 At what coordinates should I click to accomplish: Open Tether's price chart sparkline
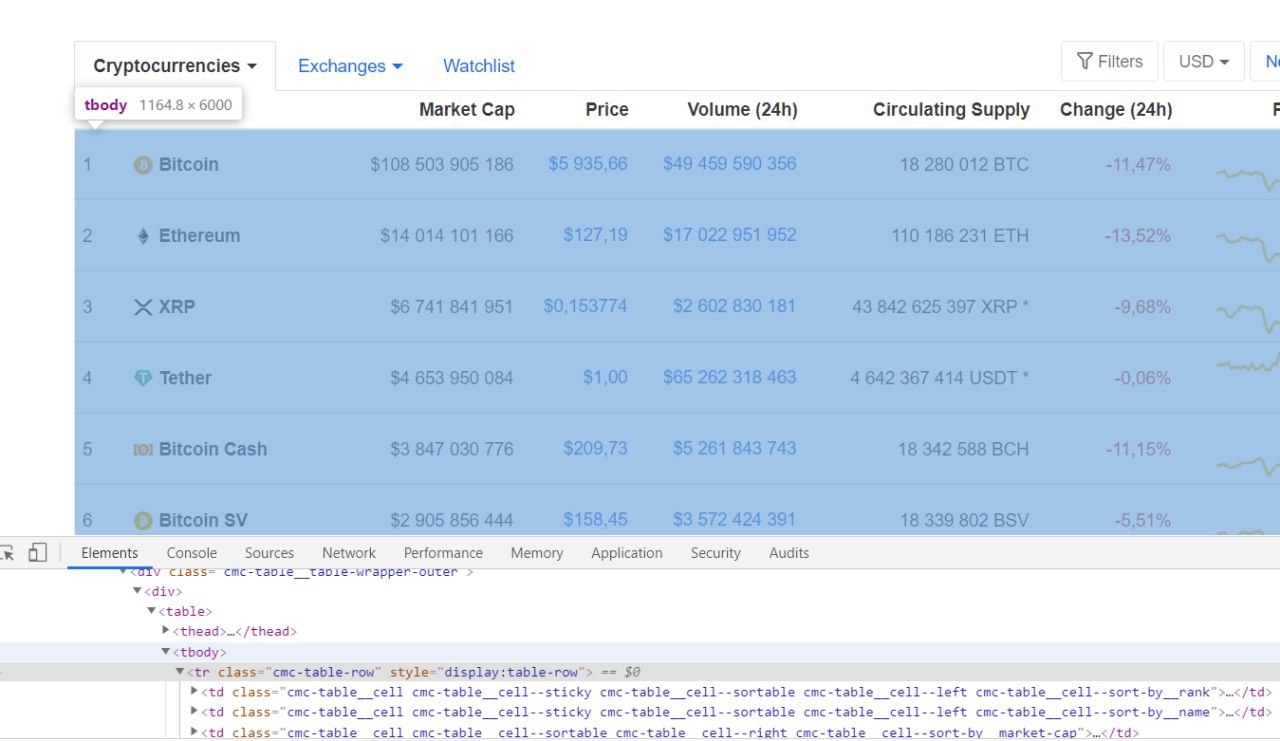click(1248, 365)
